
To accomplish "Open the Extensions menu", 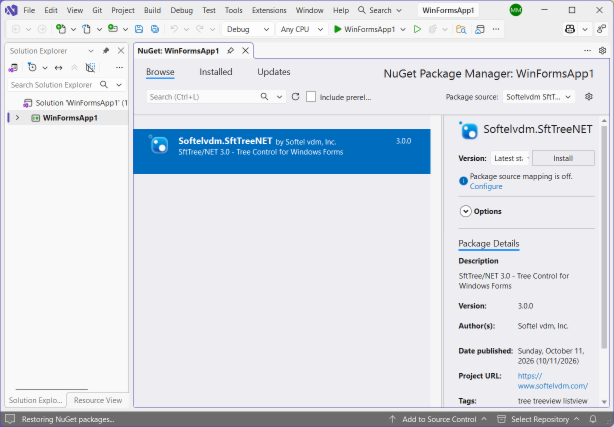I will [x=269, y=10].
